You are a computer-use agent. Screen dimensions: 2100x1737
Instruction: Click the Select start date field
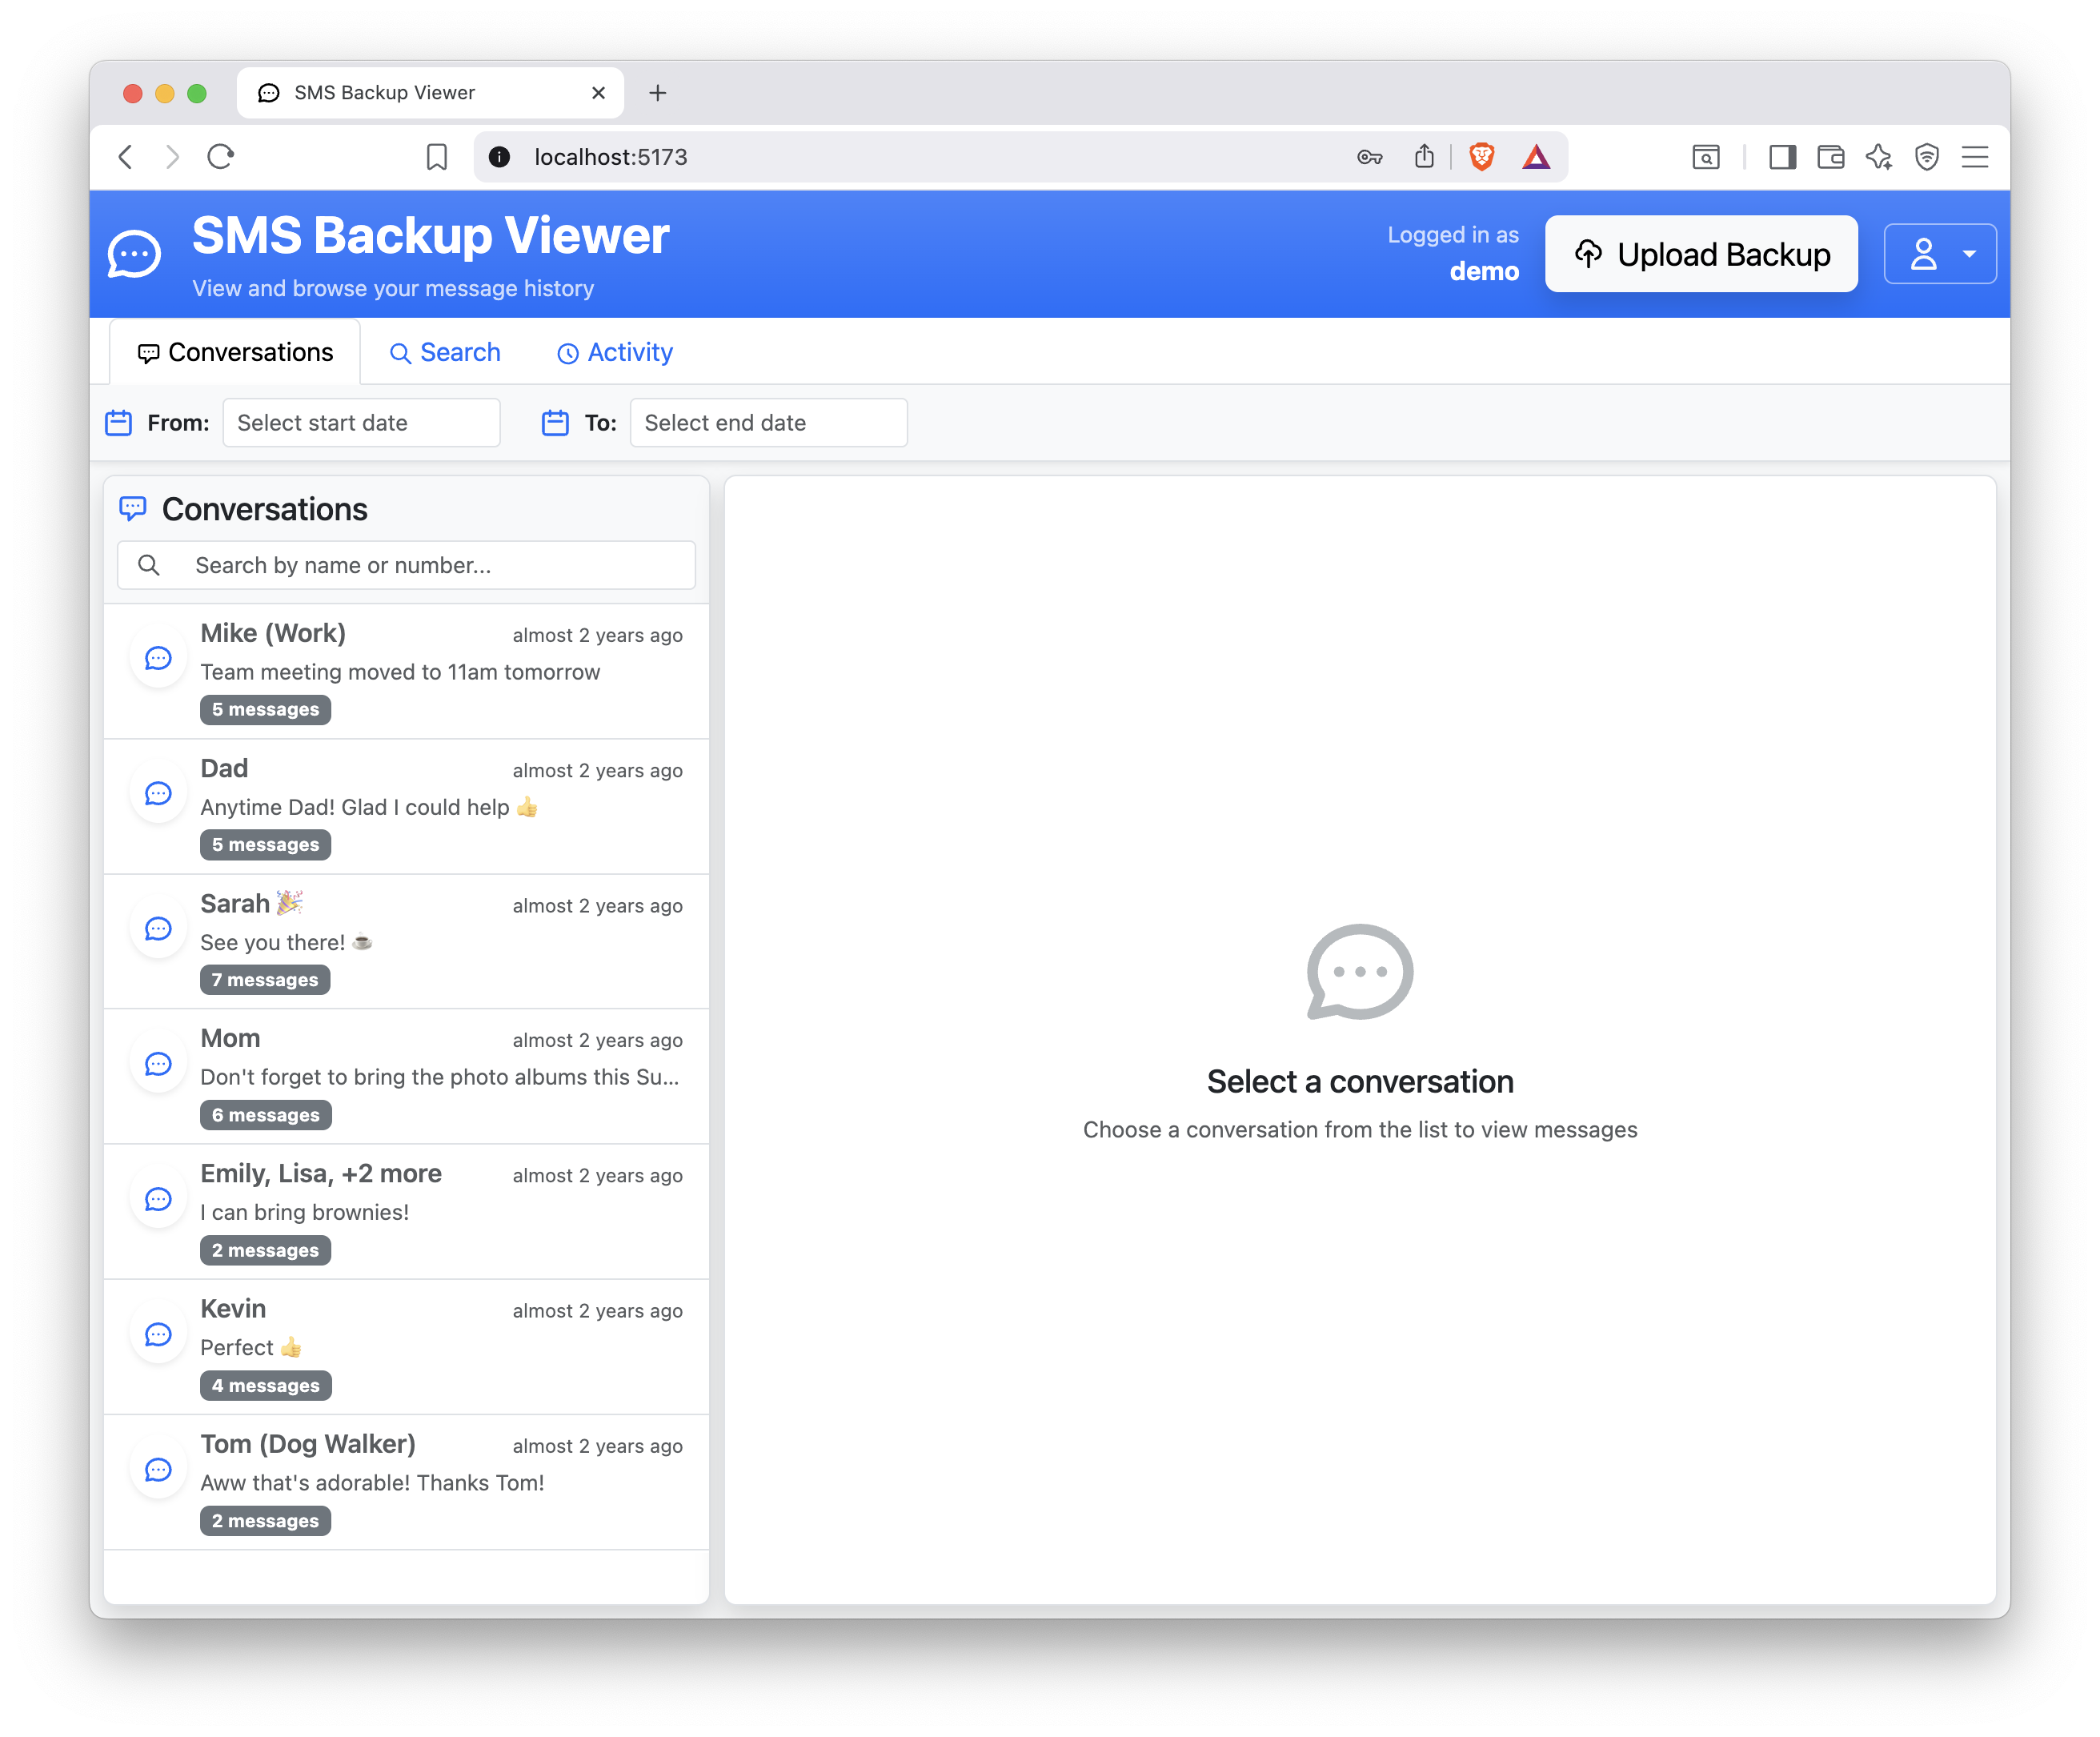[x=361, y=423]
